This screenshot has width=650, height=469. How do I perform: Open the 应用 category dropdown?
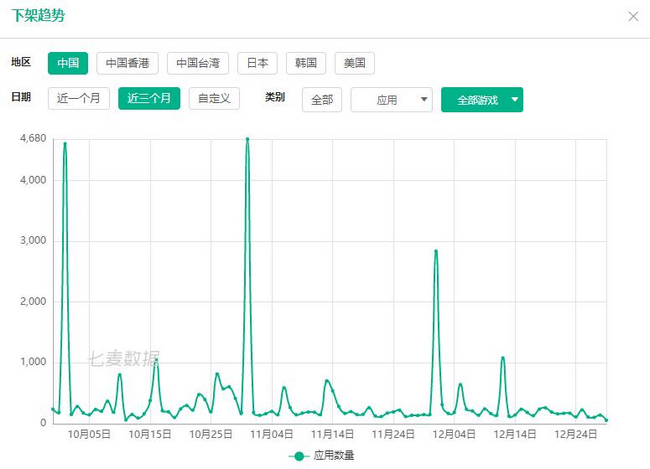click(x=391, y=100)
